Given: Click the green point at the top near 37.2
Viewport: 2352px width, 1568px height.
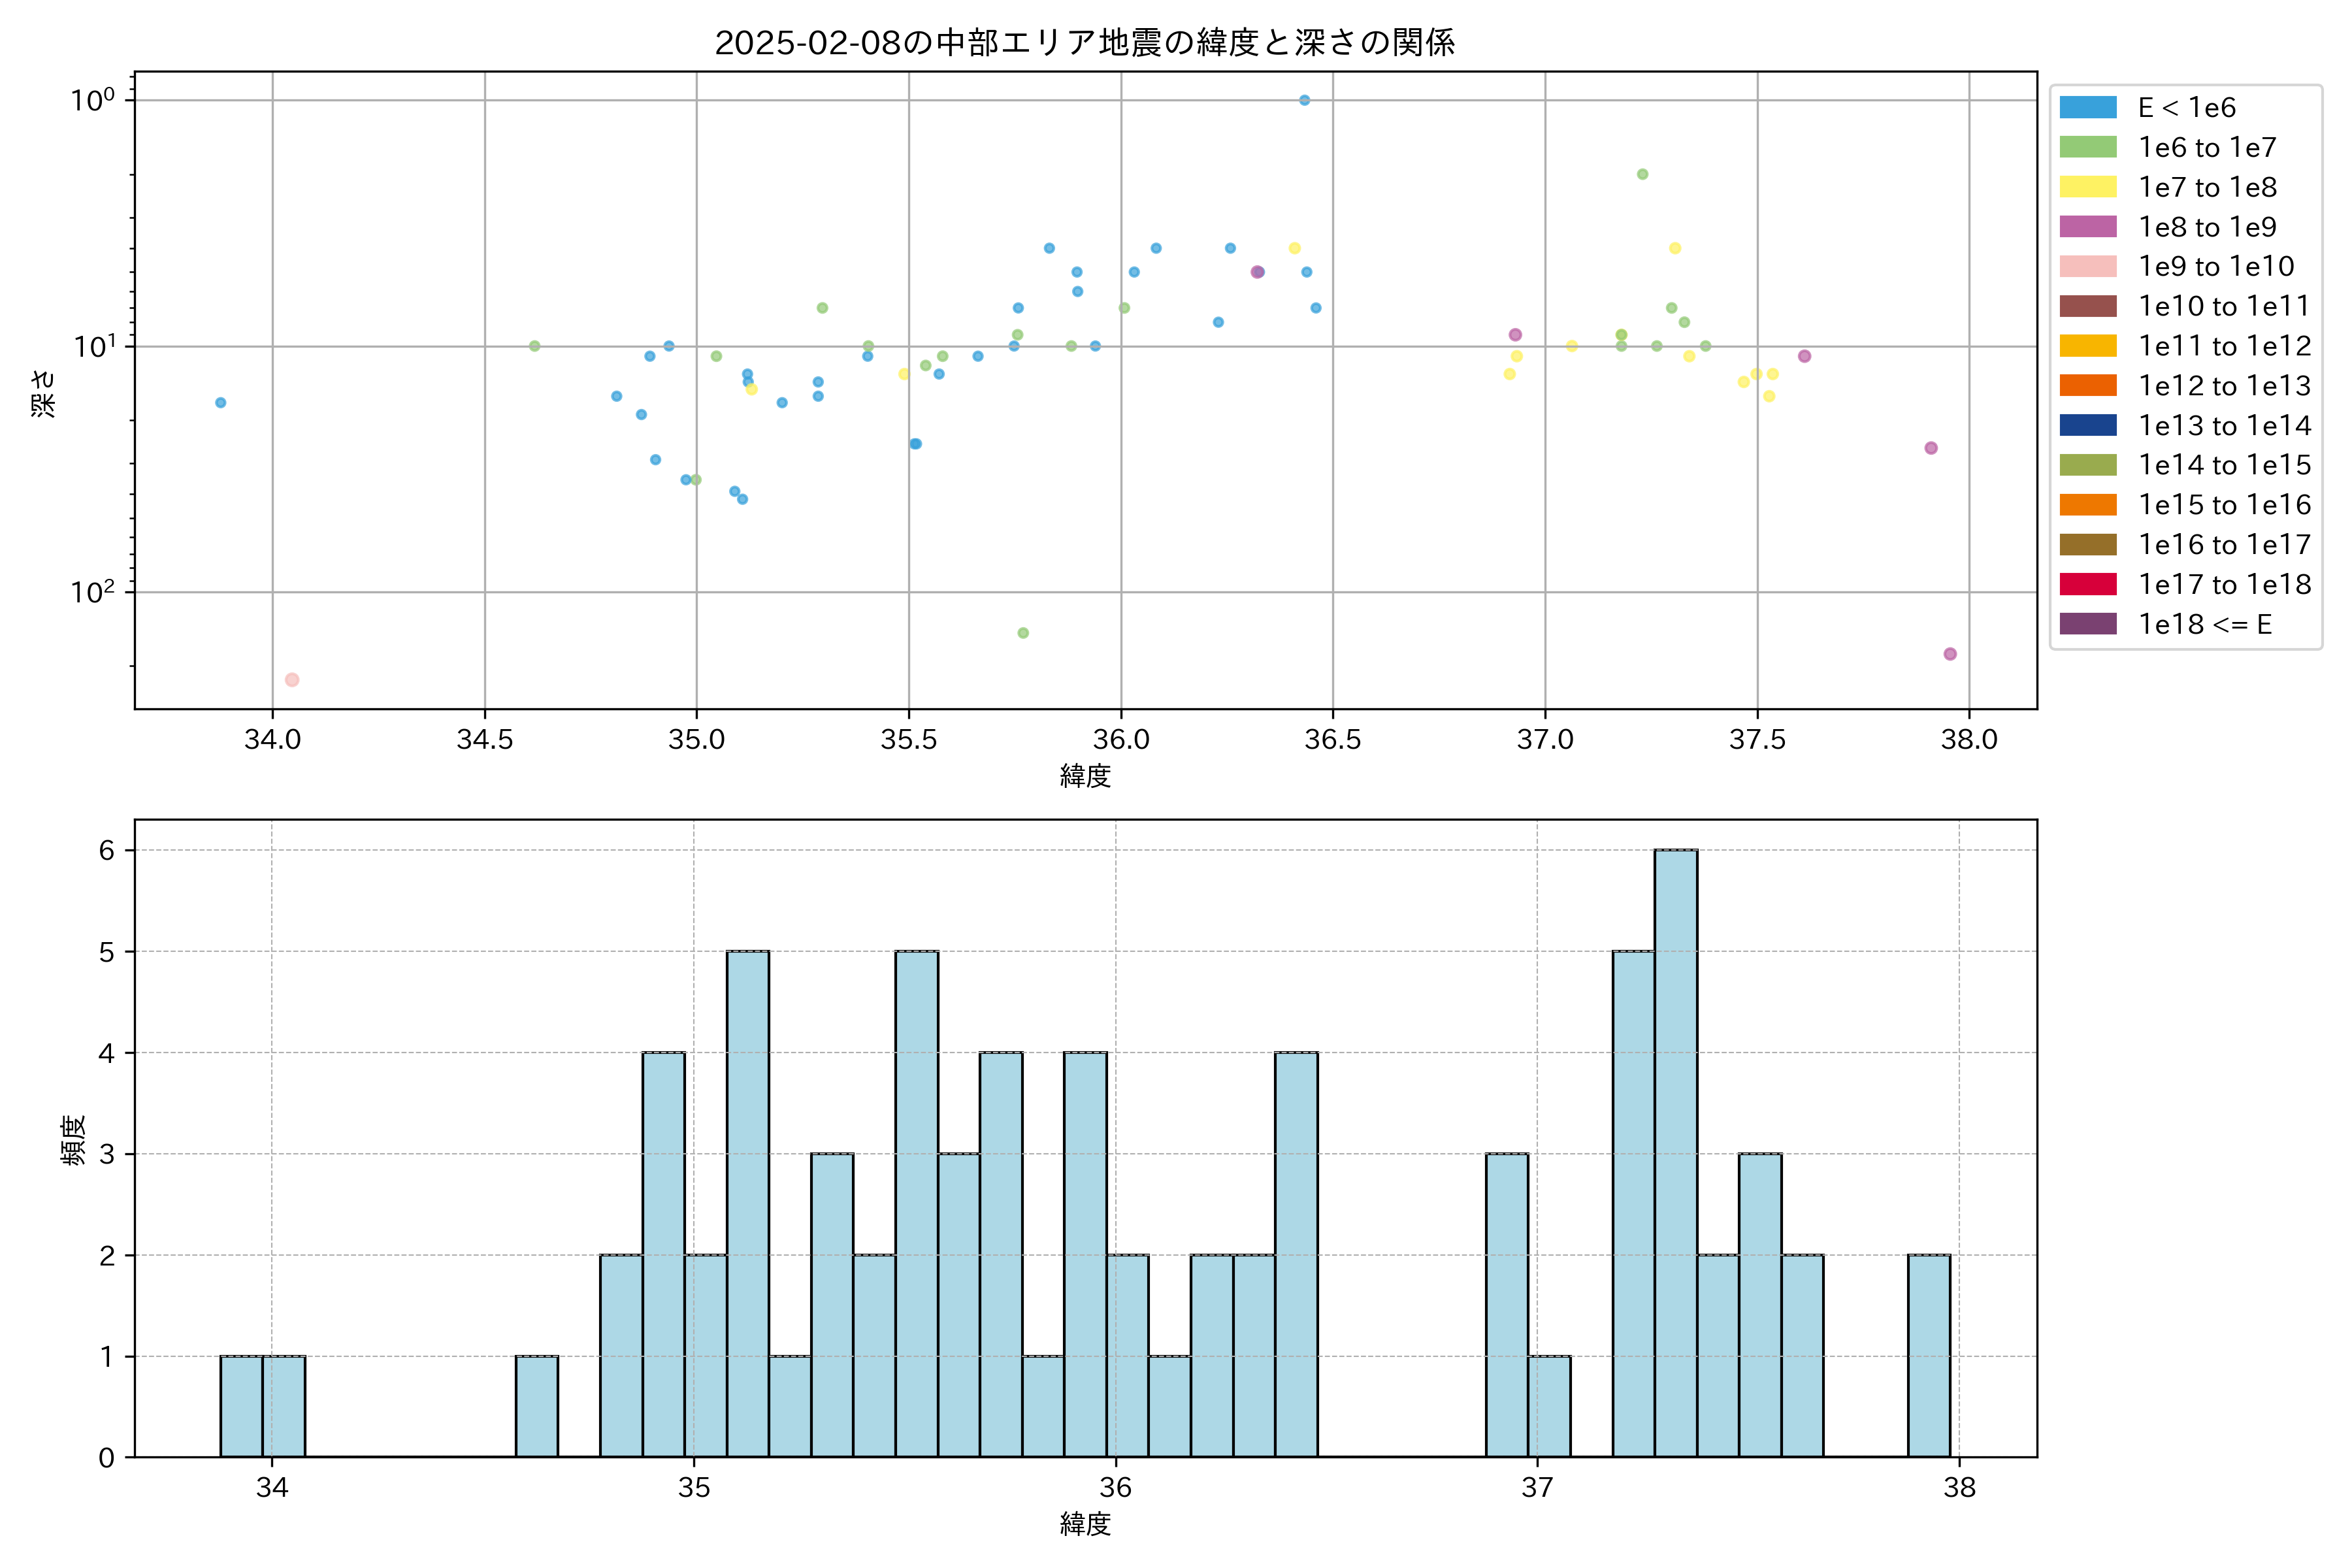Looking at the screenshot, I should click(x=1642, y=174).
